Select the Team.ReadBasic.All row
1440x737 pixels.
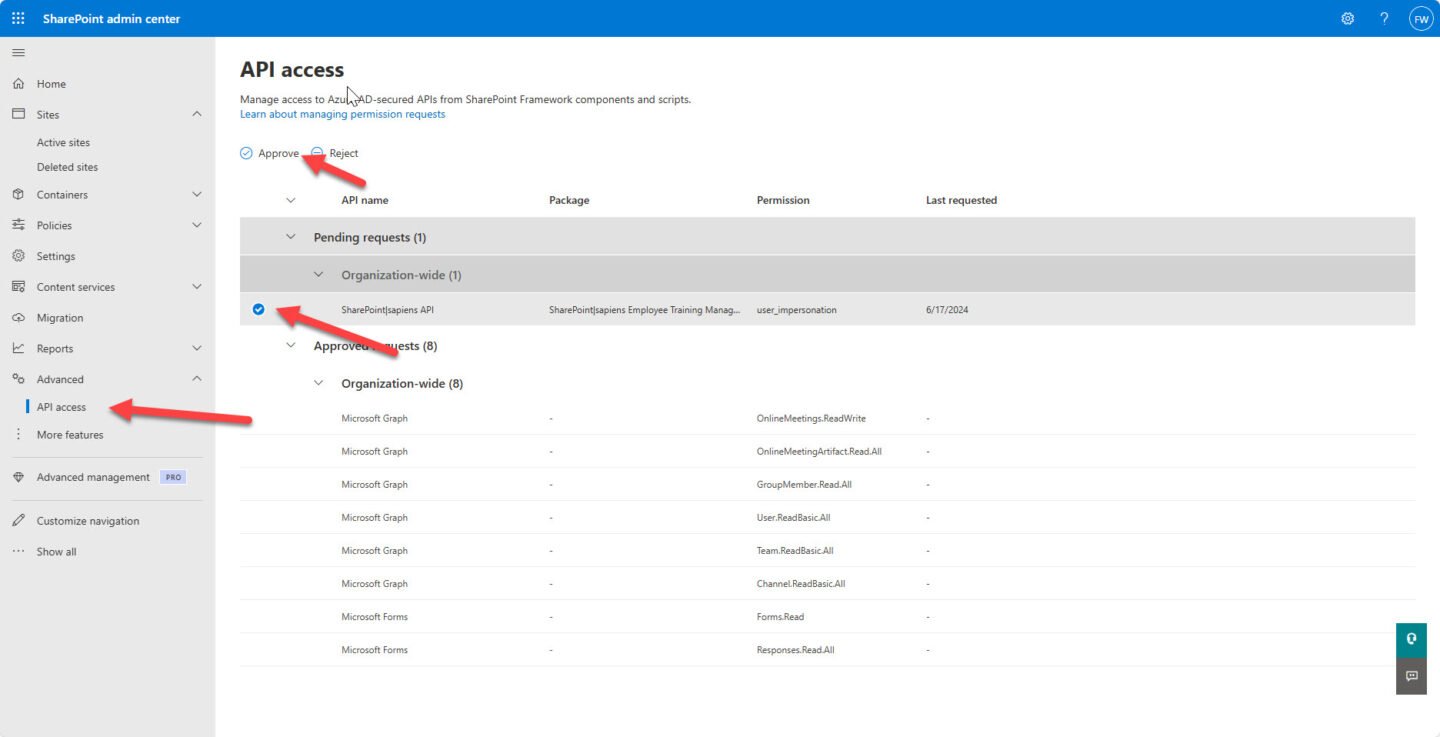[827, 550]
